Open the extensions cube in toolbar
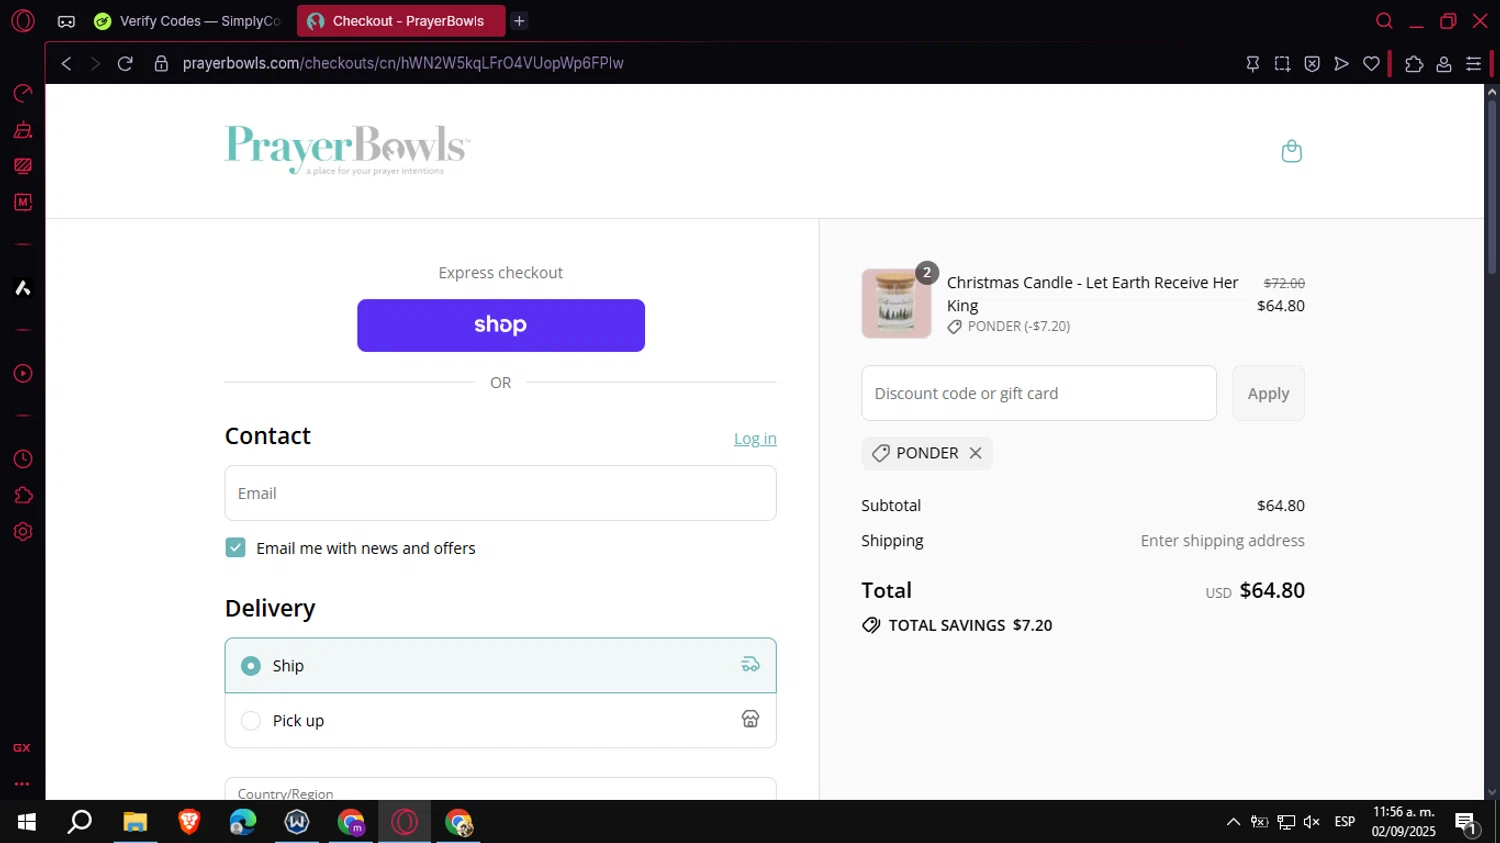Screen dimensions: 1500x843 click(x=1414, y=63)
